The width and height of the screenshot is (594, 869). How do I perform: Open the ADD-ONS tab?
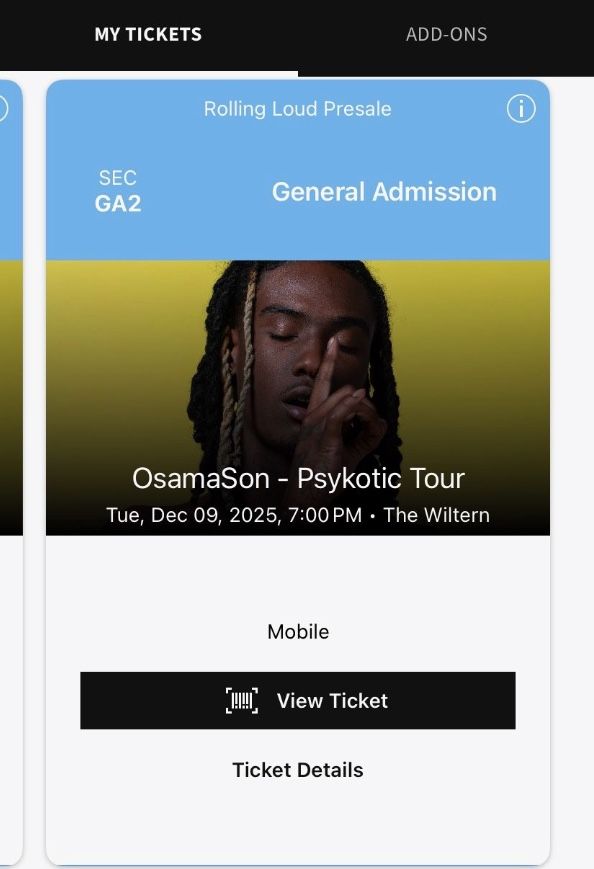click(x=446, y=34)
